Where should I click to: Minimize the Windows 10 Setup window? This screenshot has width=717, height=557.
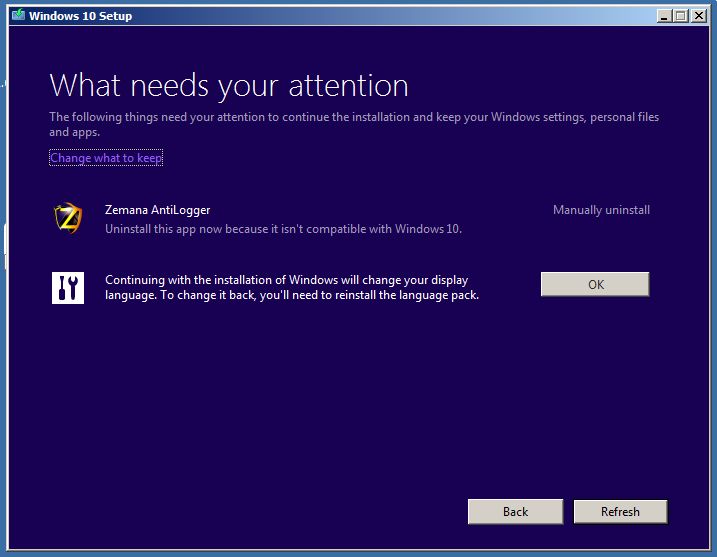pos(663,16)
